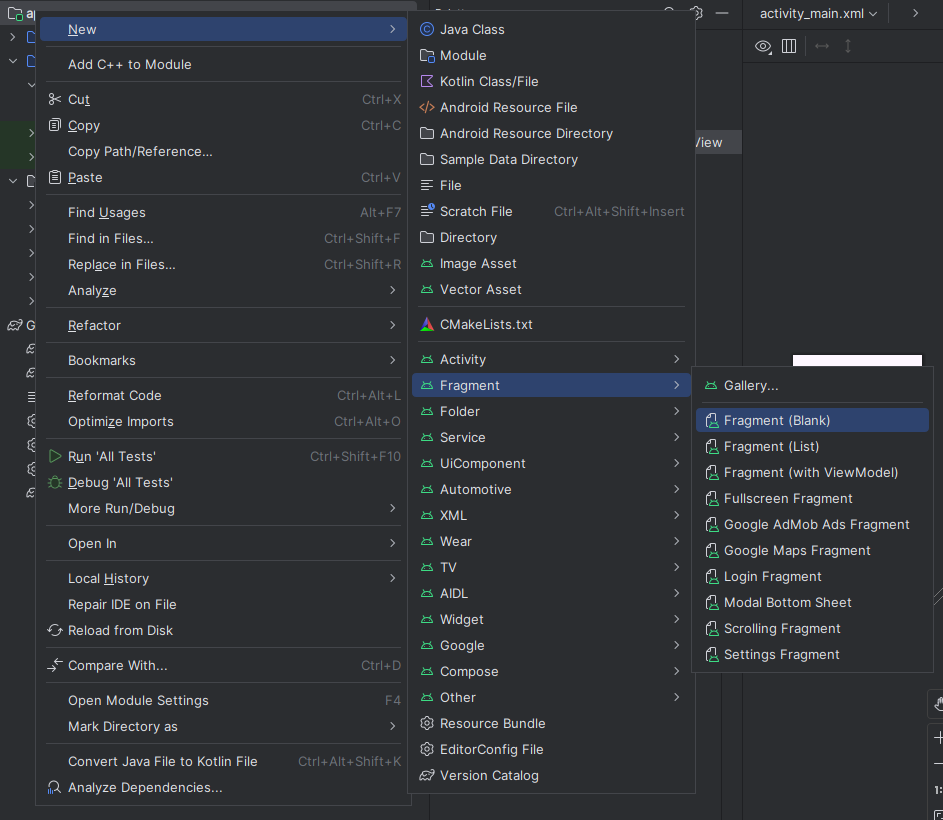Expand the Analyze submenu
Screen dimensions: 943x820
point(224,291)
